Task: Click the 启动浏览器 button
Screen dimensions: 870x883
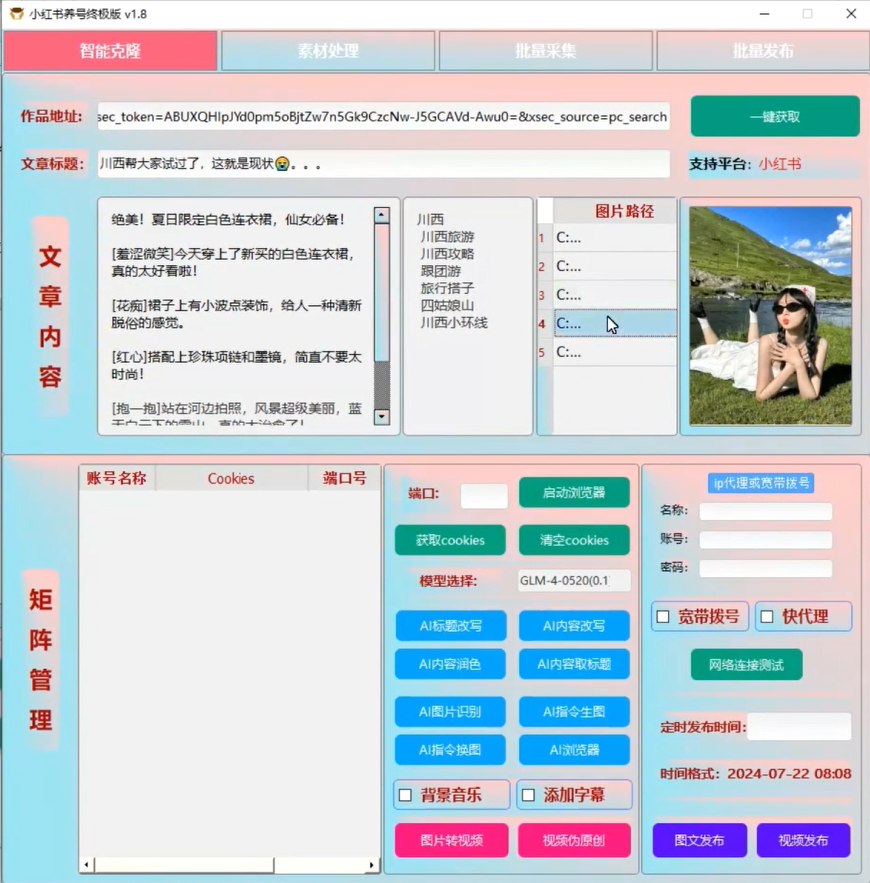Action: 574,493
